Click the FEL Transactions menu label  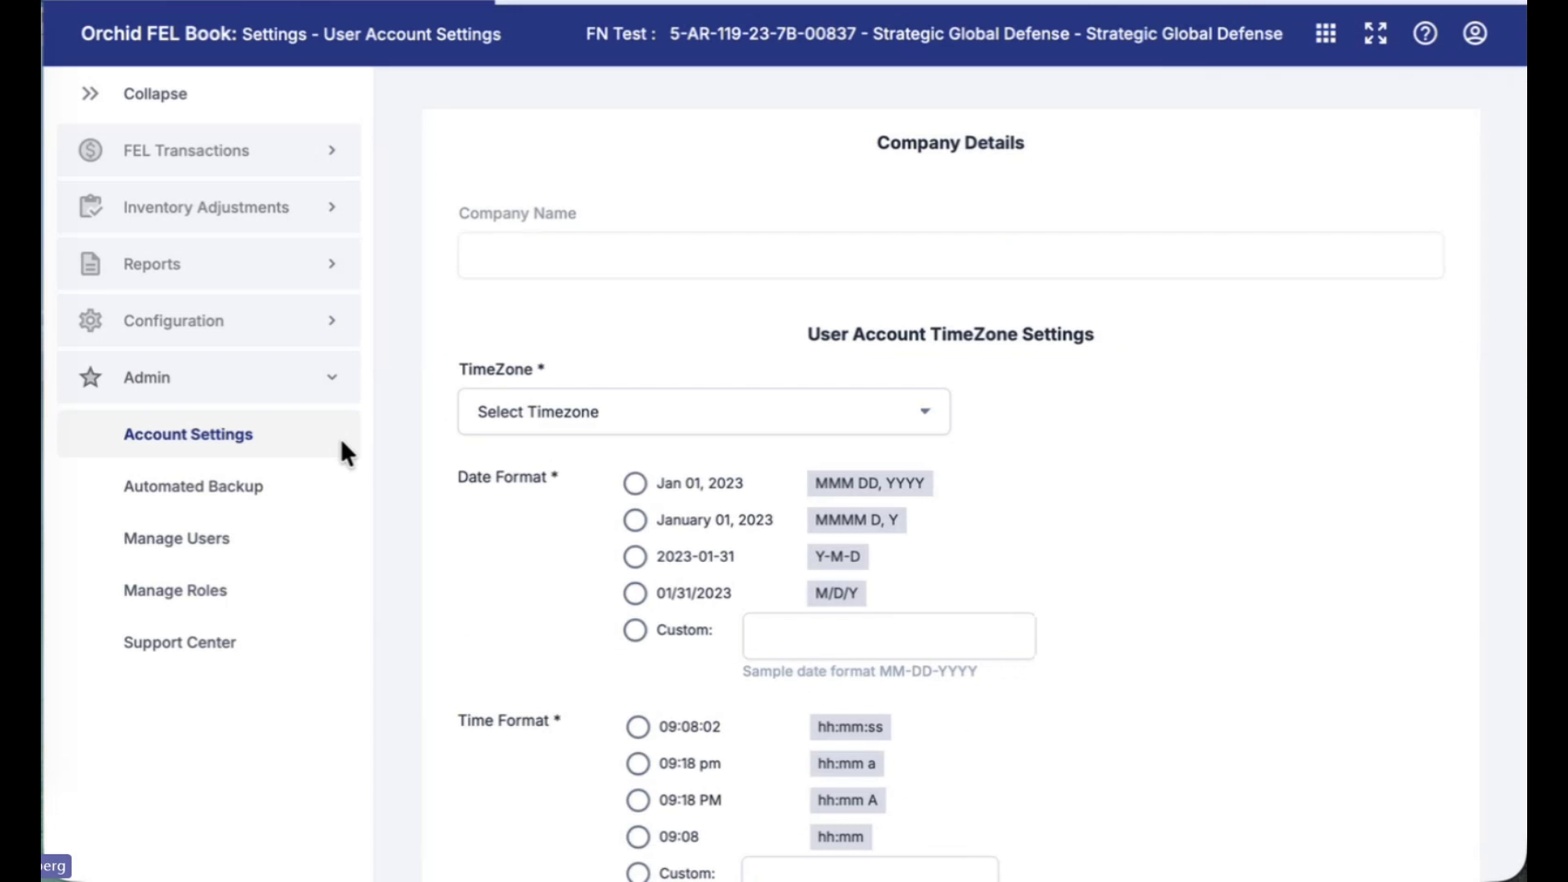pos(186,150)
